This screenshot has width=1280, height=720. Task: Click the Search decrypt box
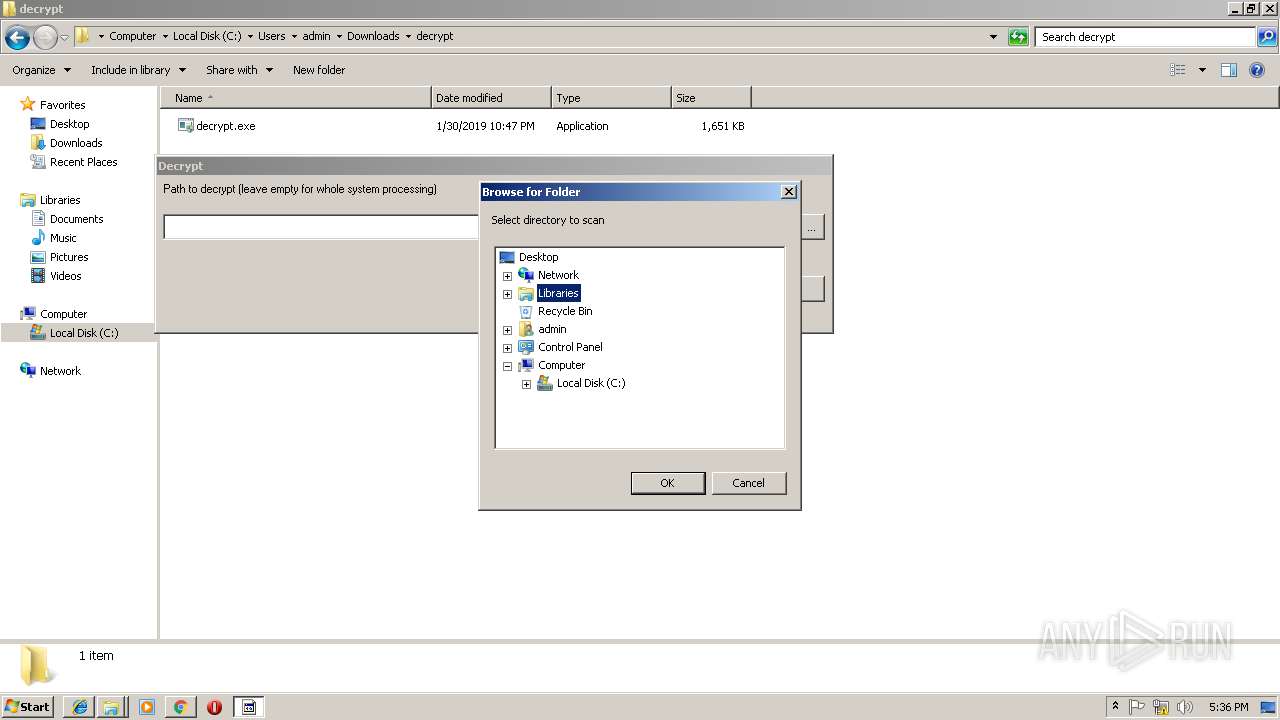coord(1146,37)
